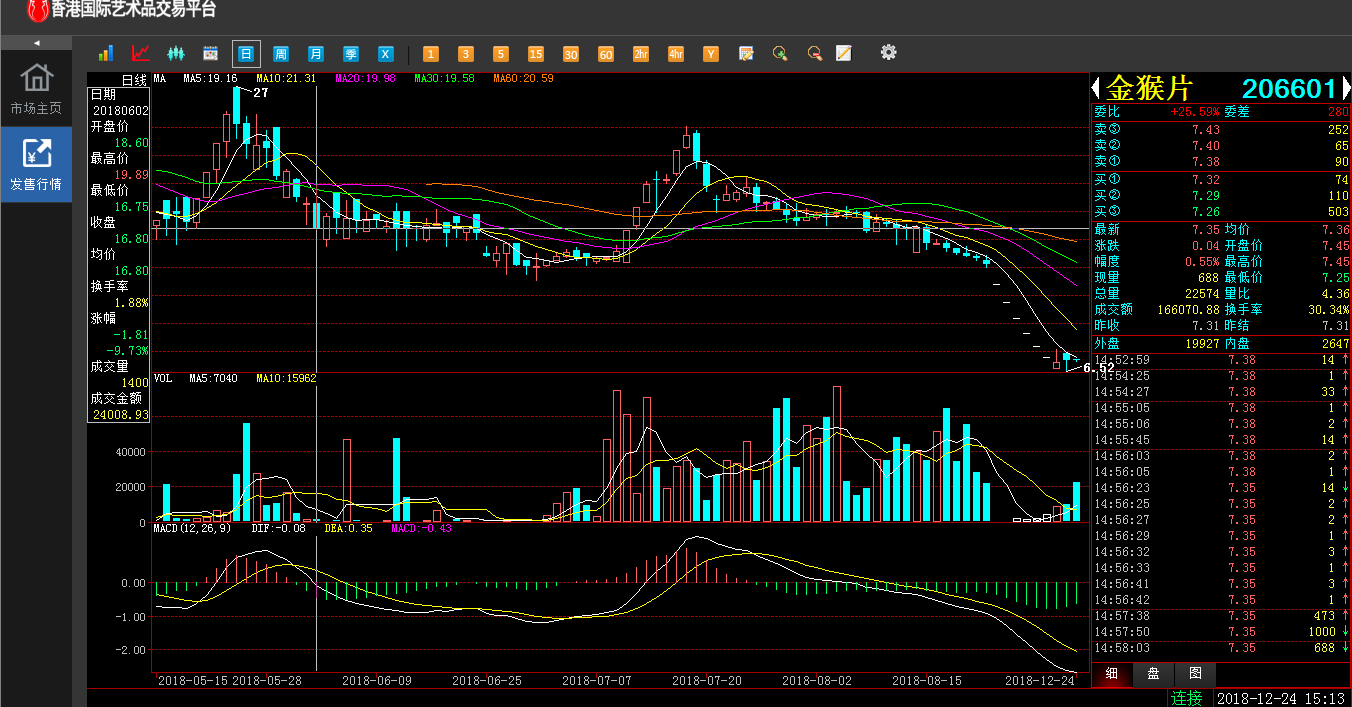Click the 14:57:38 trade row
Image resolution: width=1352 pixels, height=707 pixels.
pyautogui.click(x=1221, y=616)
